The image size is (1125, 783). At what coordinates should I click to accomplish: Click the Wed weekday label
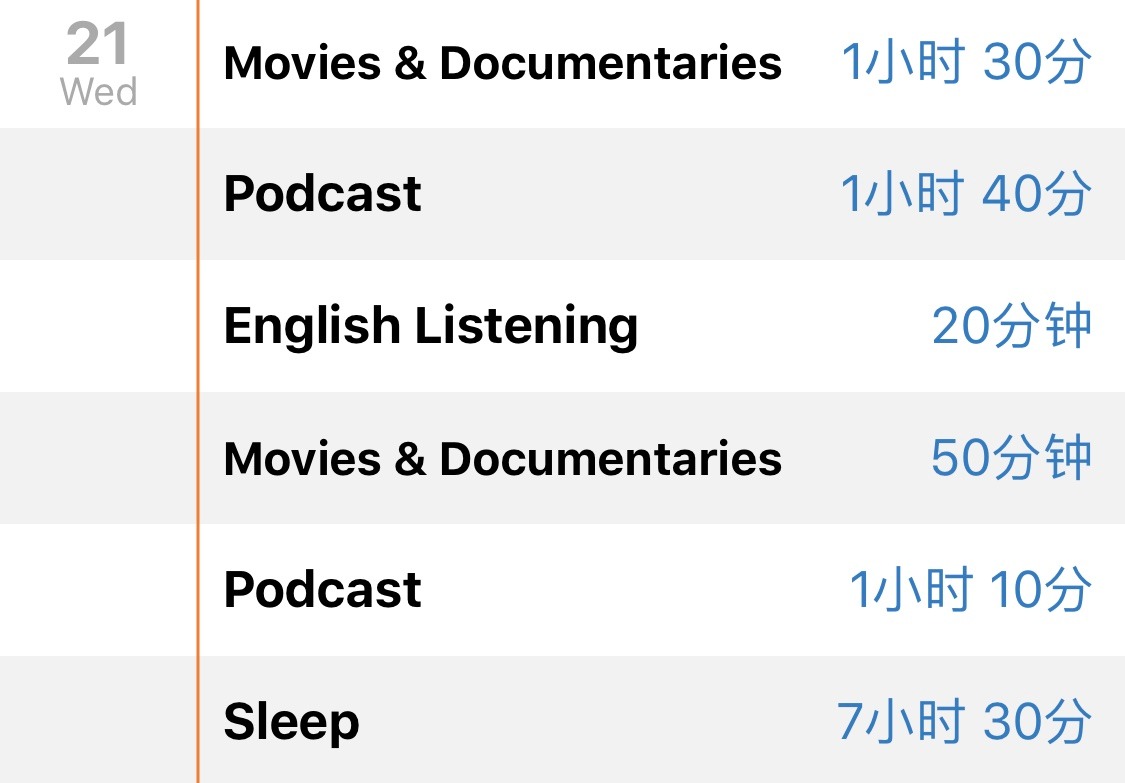tap(98, 92)
